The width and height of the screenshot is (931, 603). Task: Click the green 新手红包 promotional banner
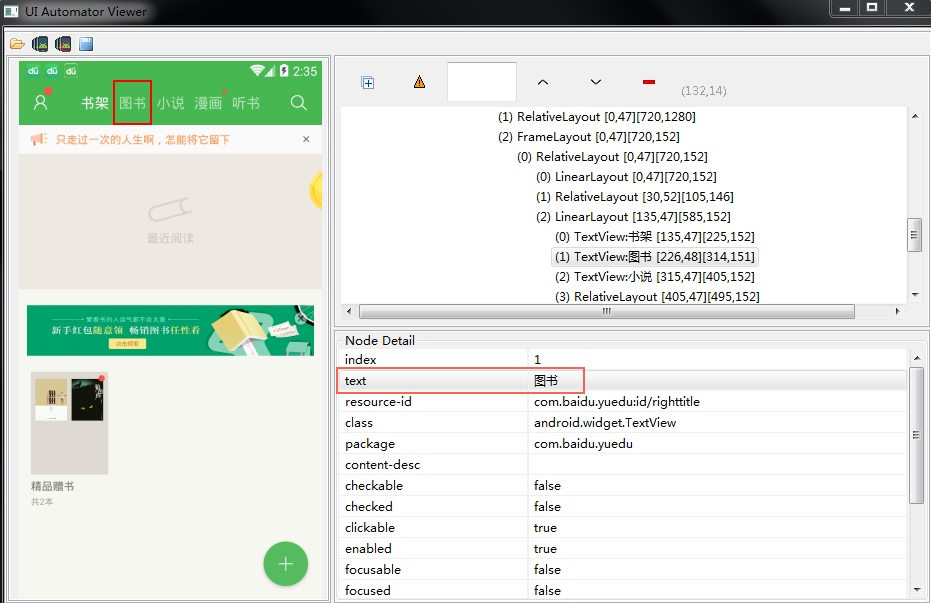click(170, 331)
